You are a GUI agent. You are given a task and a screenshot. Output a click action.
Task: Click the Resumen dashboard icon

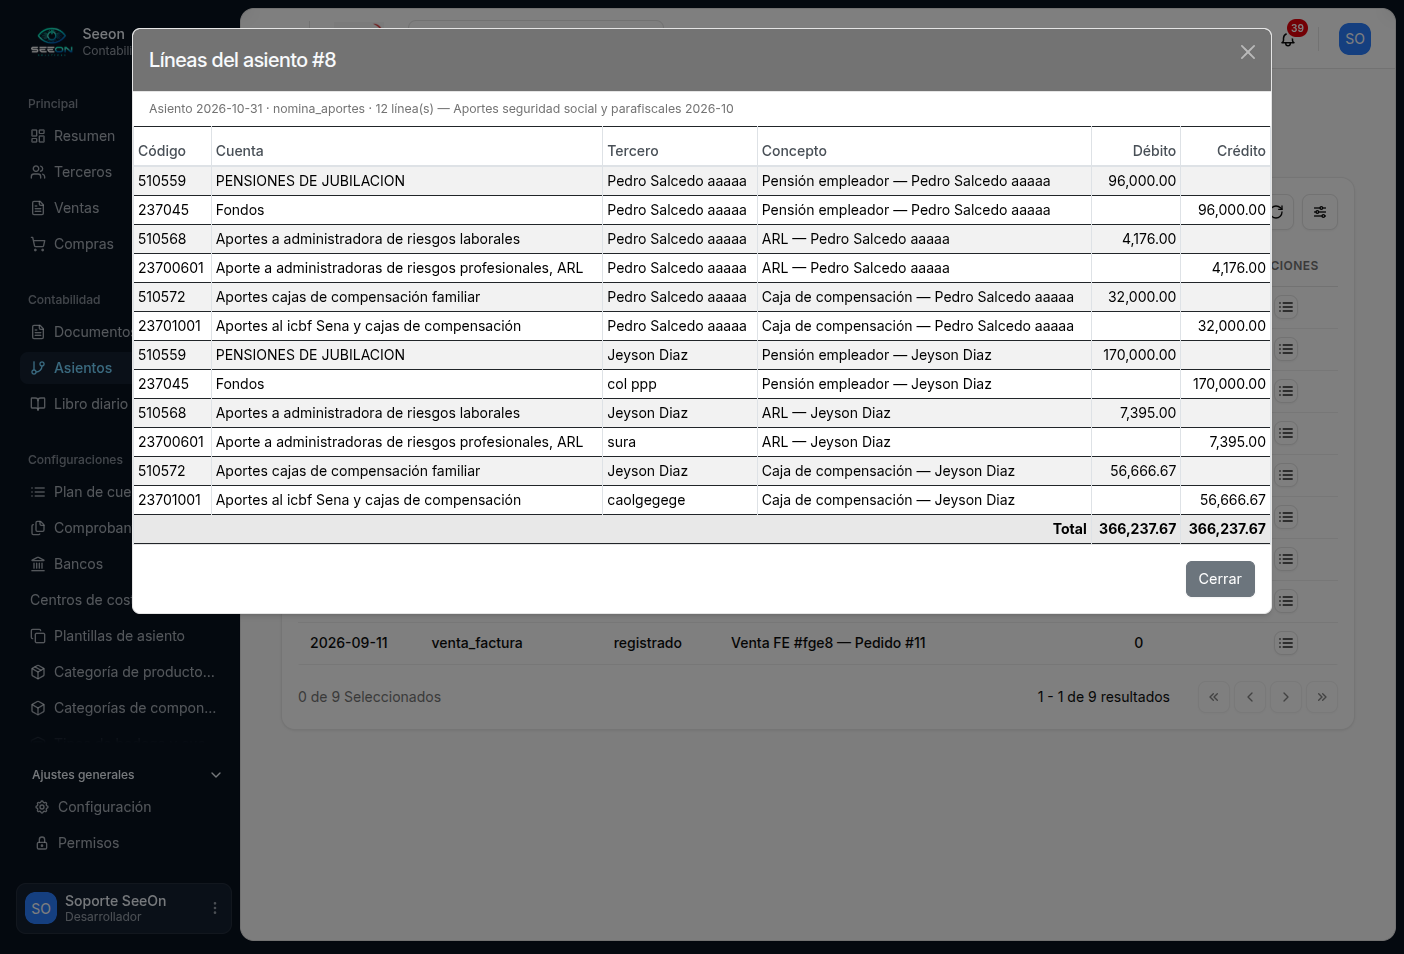[38, 136]
